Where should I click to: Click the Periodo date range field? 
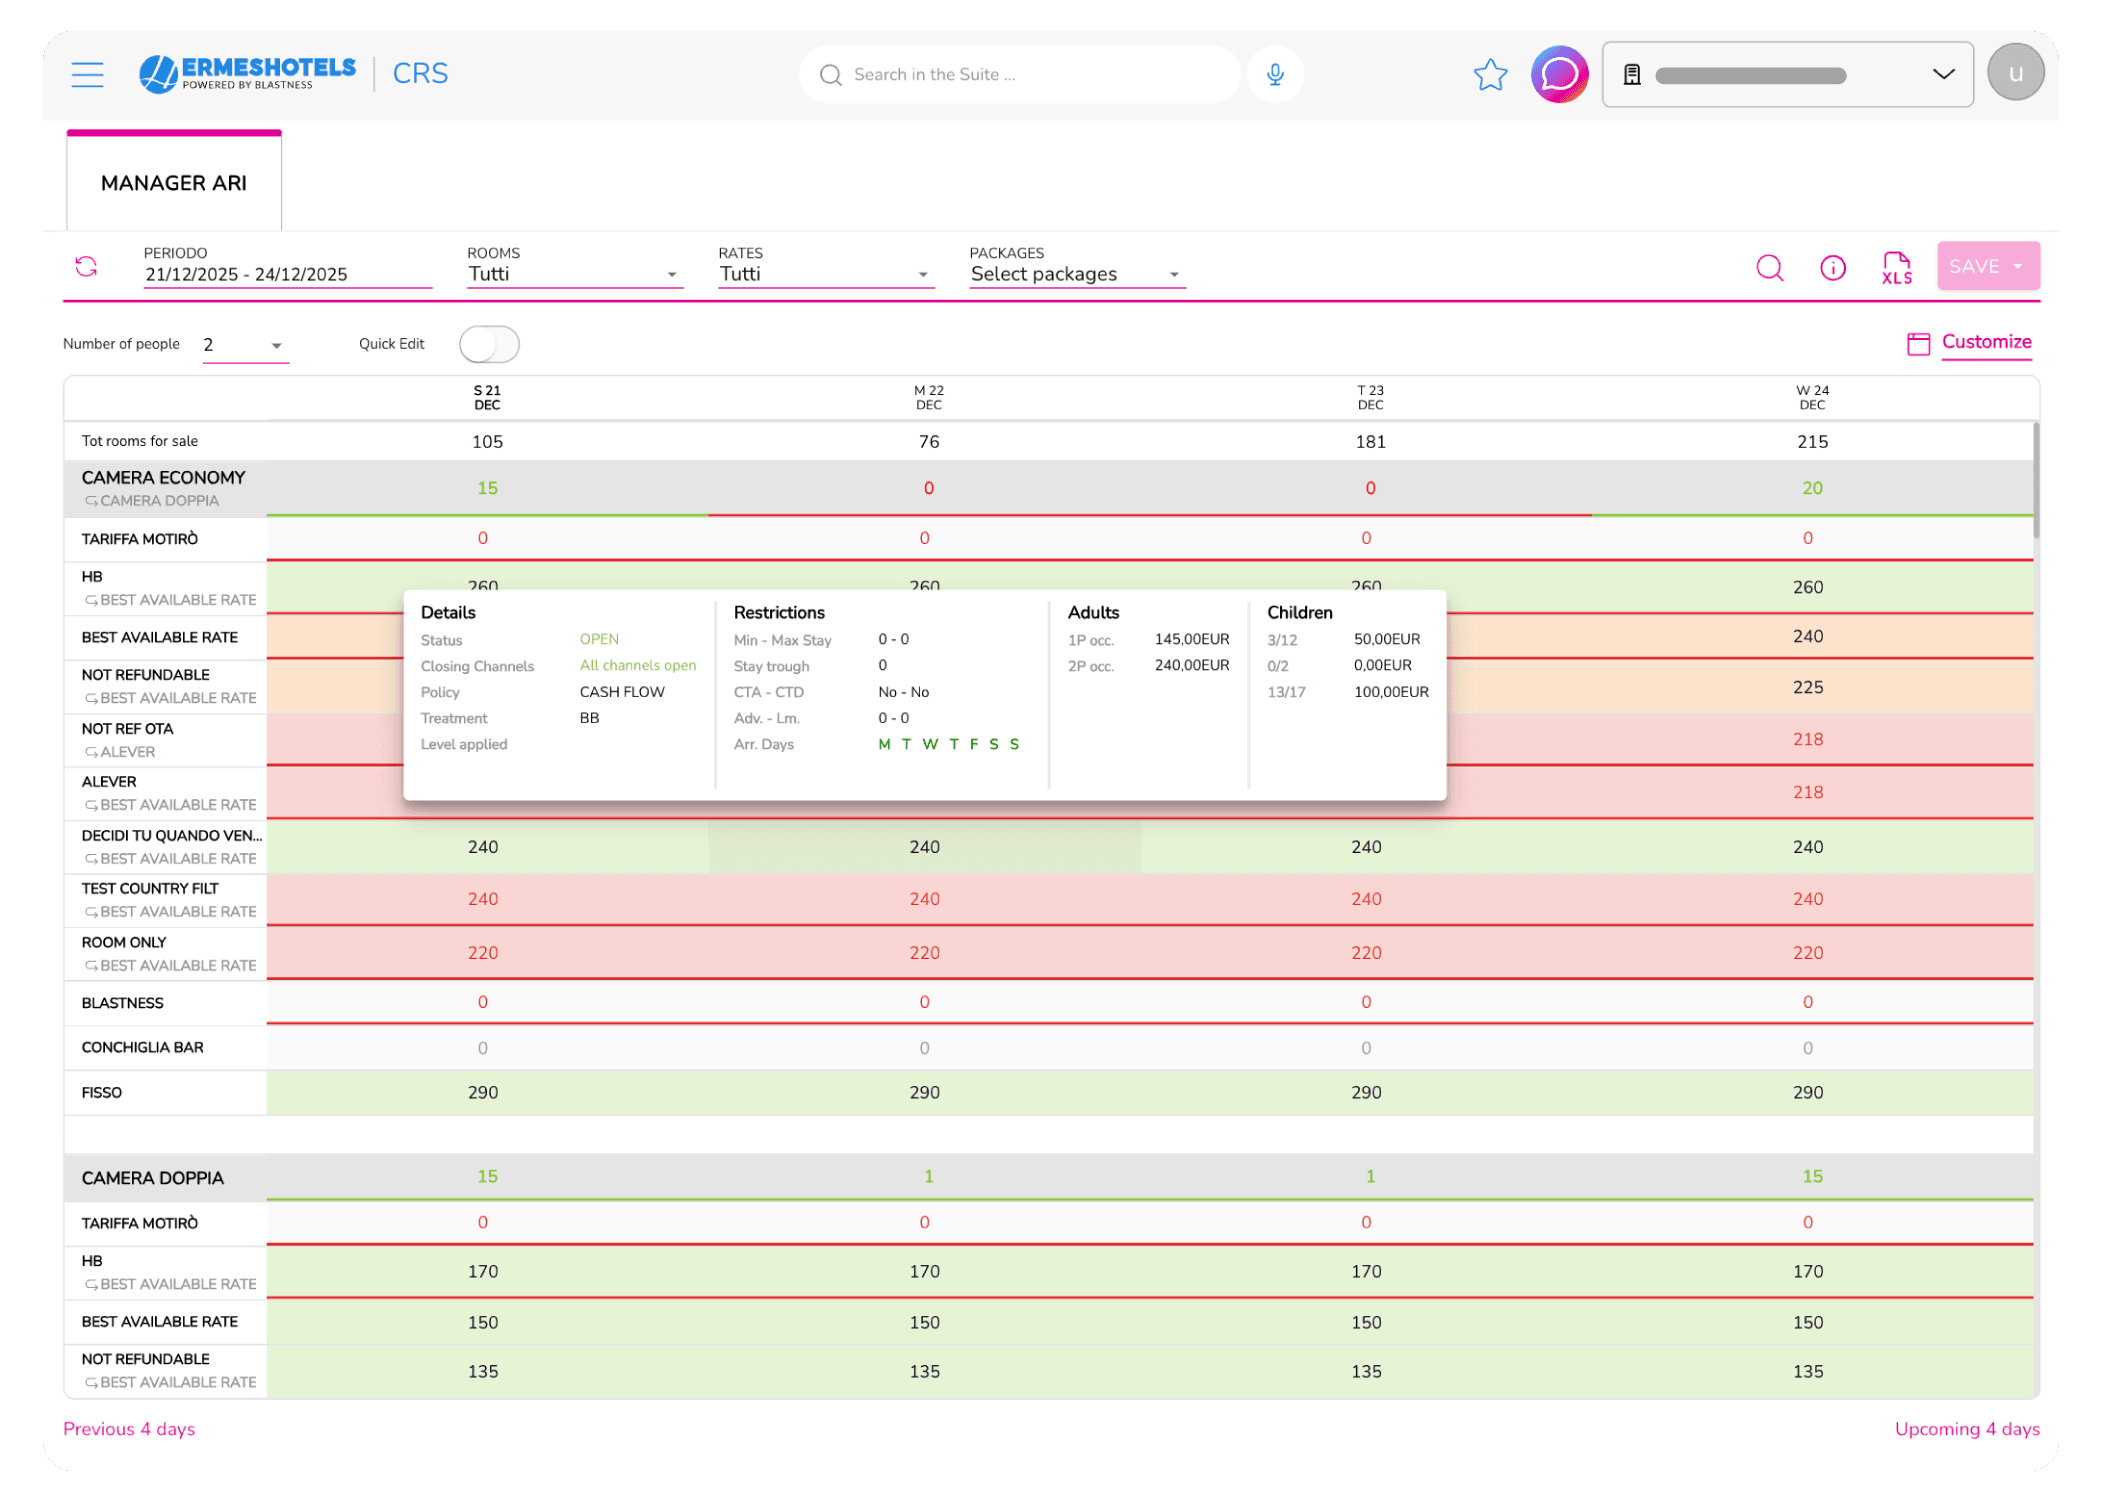[x=286, y=274]
